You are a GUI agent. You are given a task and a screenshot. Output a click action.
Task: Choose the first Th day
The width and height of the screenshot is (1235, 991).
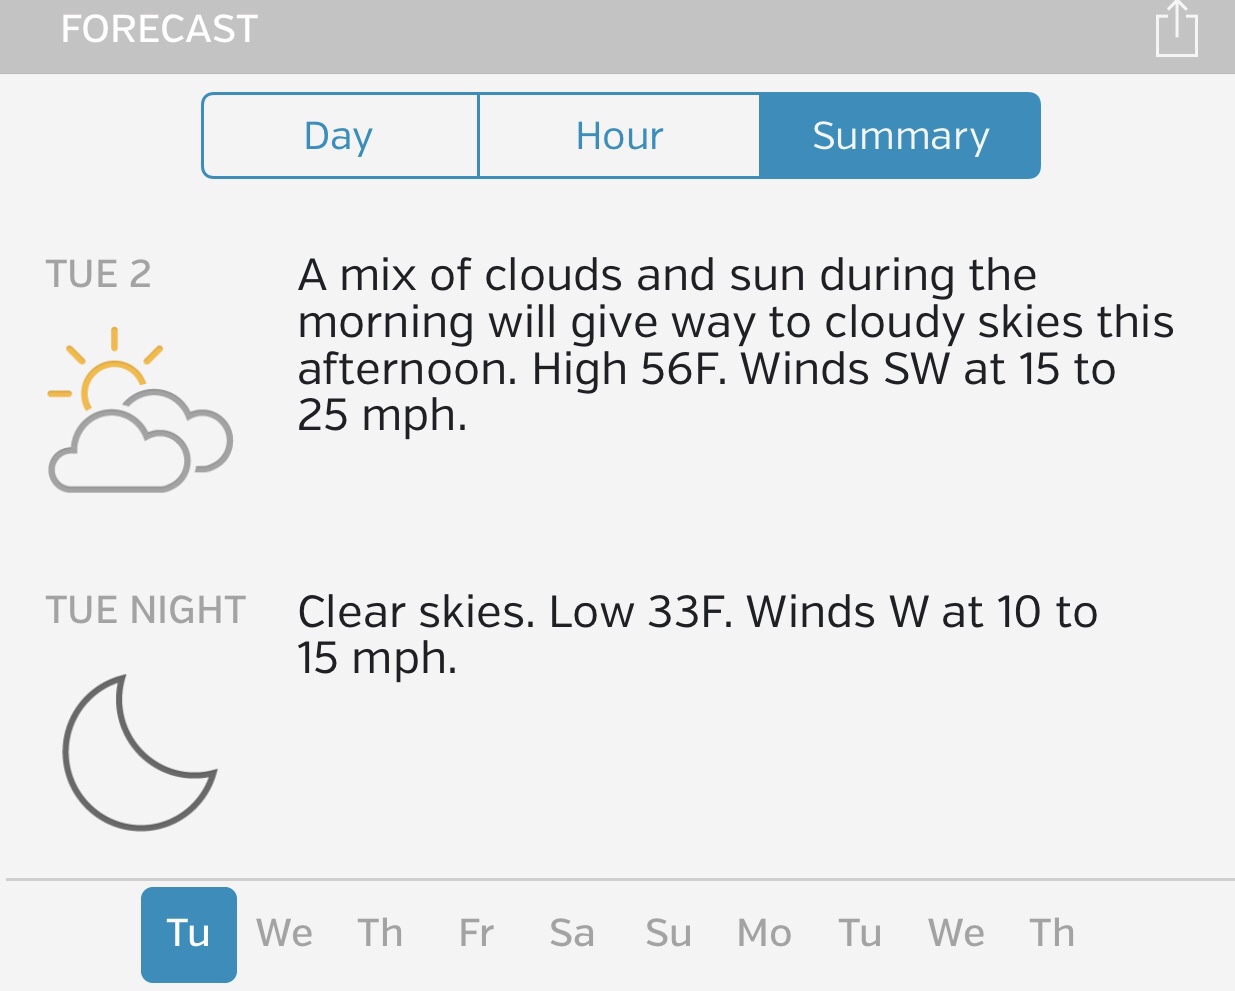point(381,934)
